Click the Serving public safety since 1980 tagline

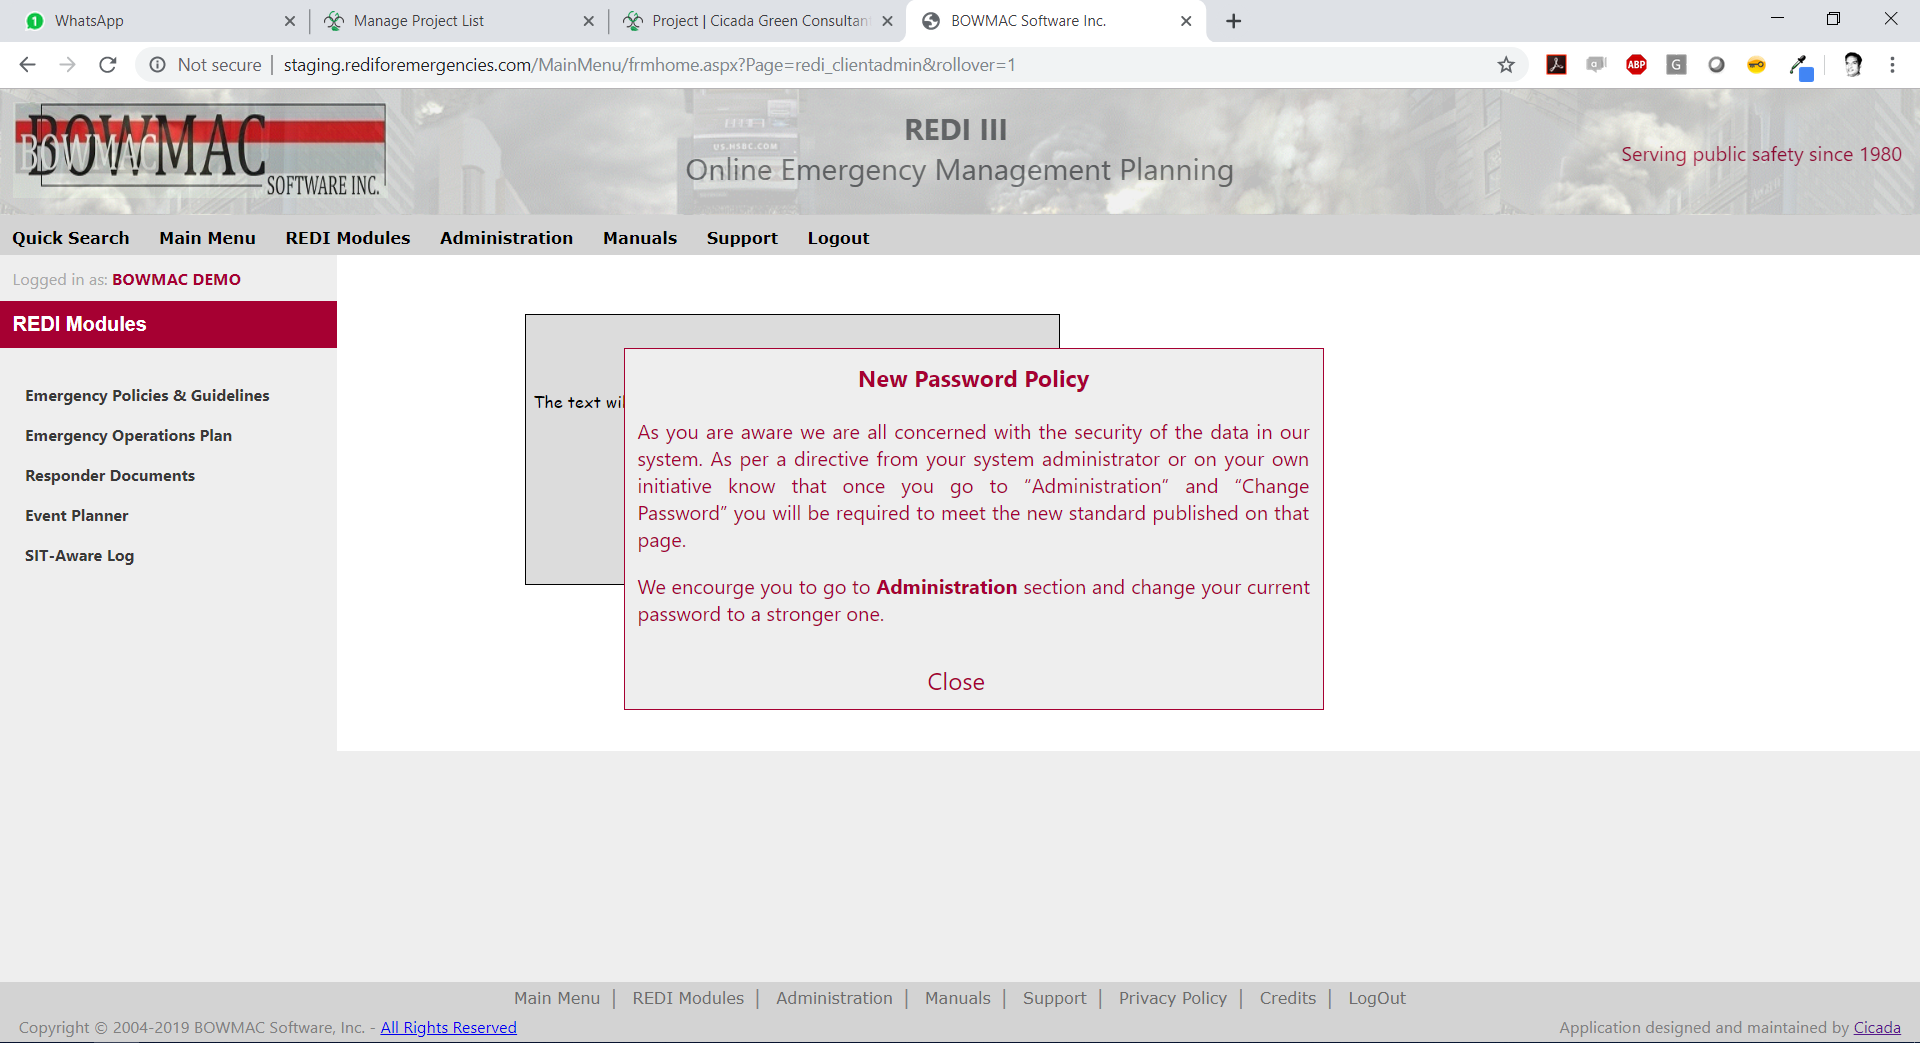(1761, 154)
